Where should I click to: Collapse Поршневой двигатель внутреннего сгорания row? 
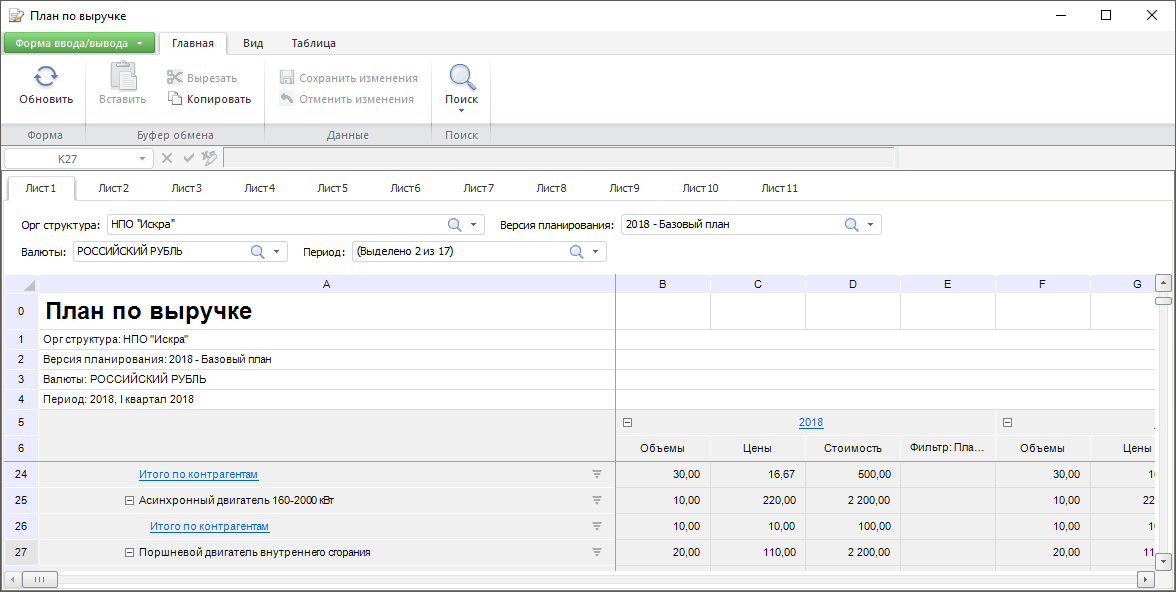[x=129, y=552]
